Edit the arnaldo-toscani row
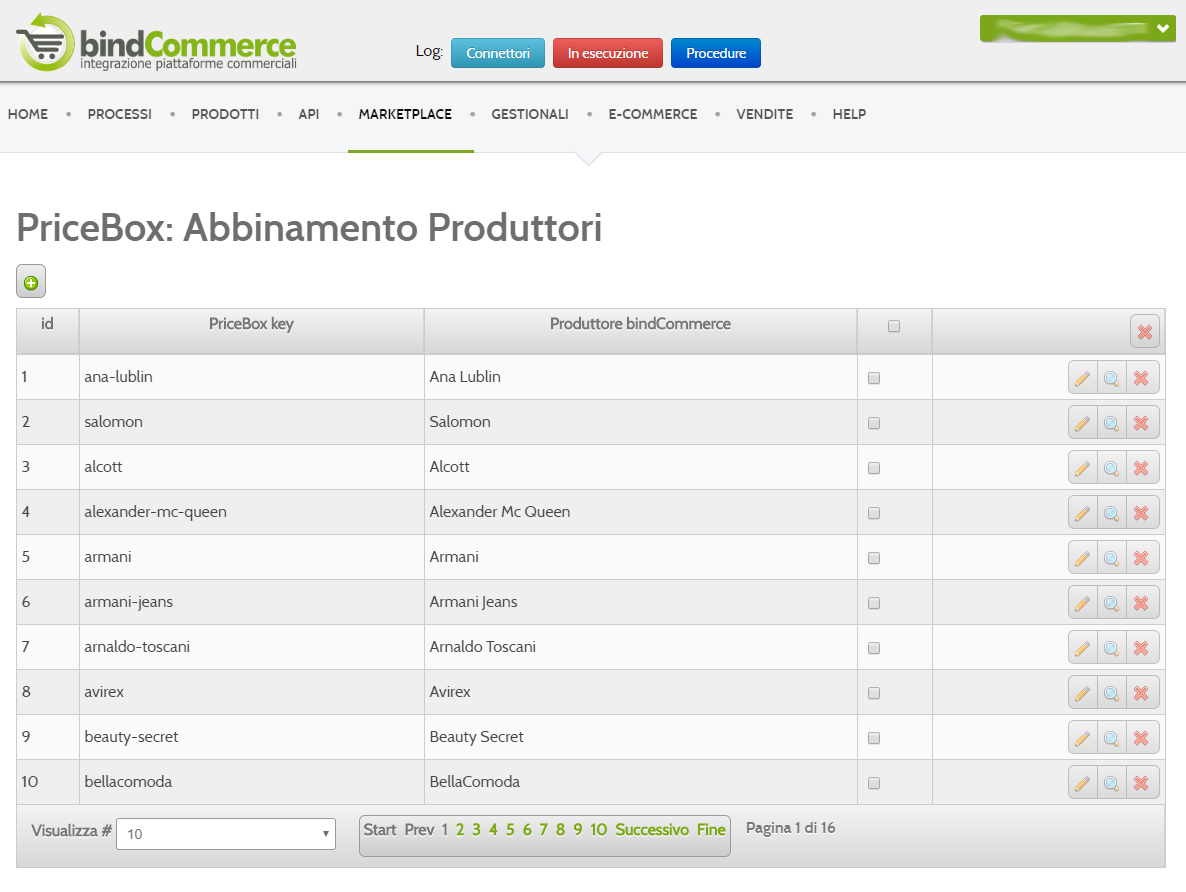 point(1082,648)
